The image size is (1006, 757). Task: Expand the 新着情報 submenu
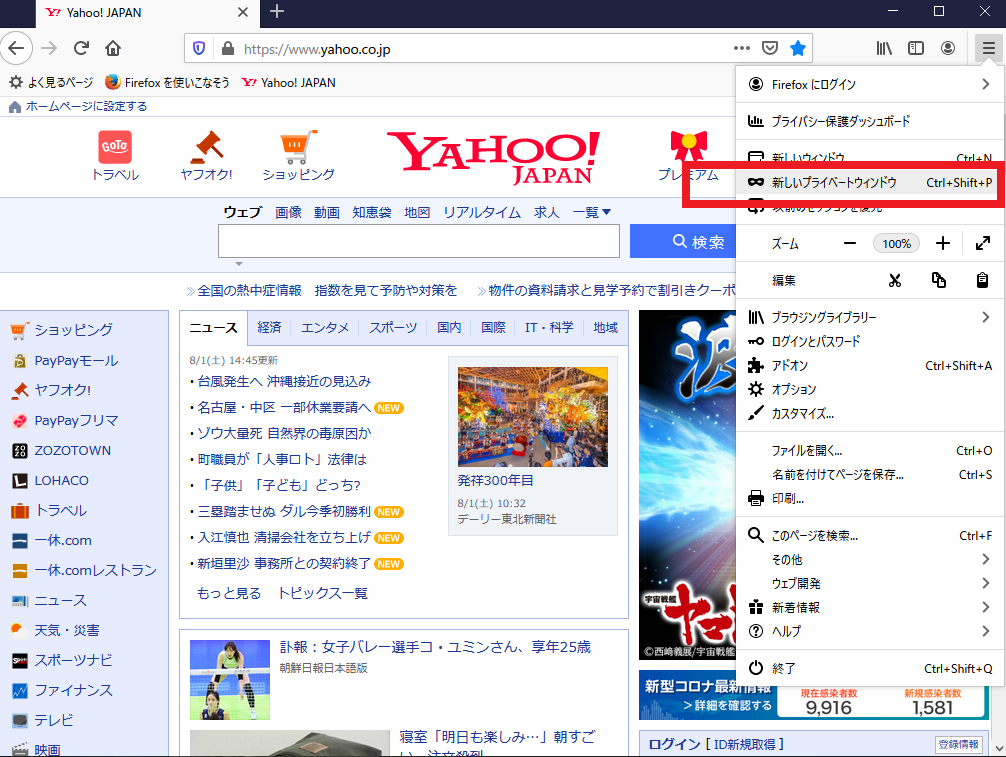click(x=870, y=608)
